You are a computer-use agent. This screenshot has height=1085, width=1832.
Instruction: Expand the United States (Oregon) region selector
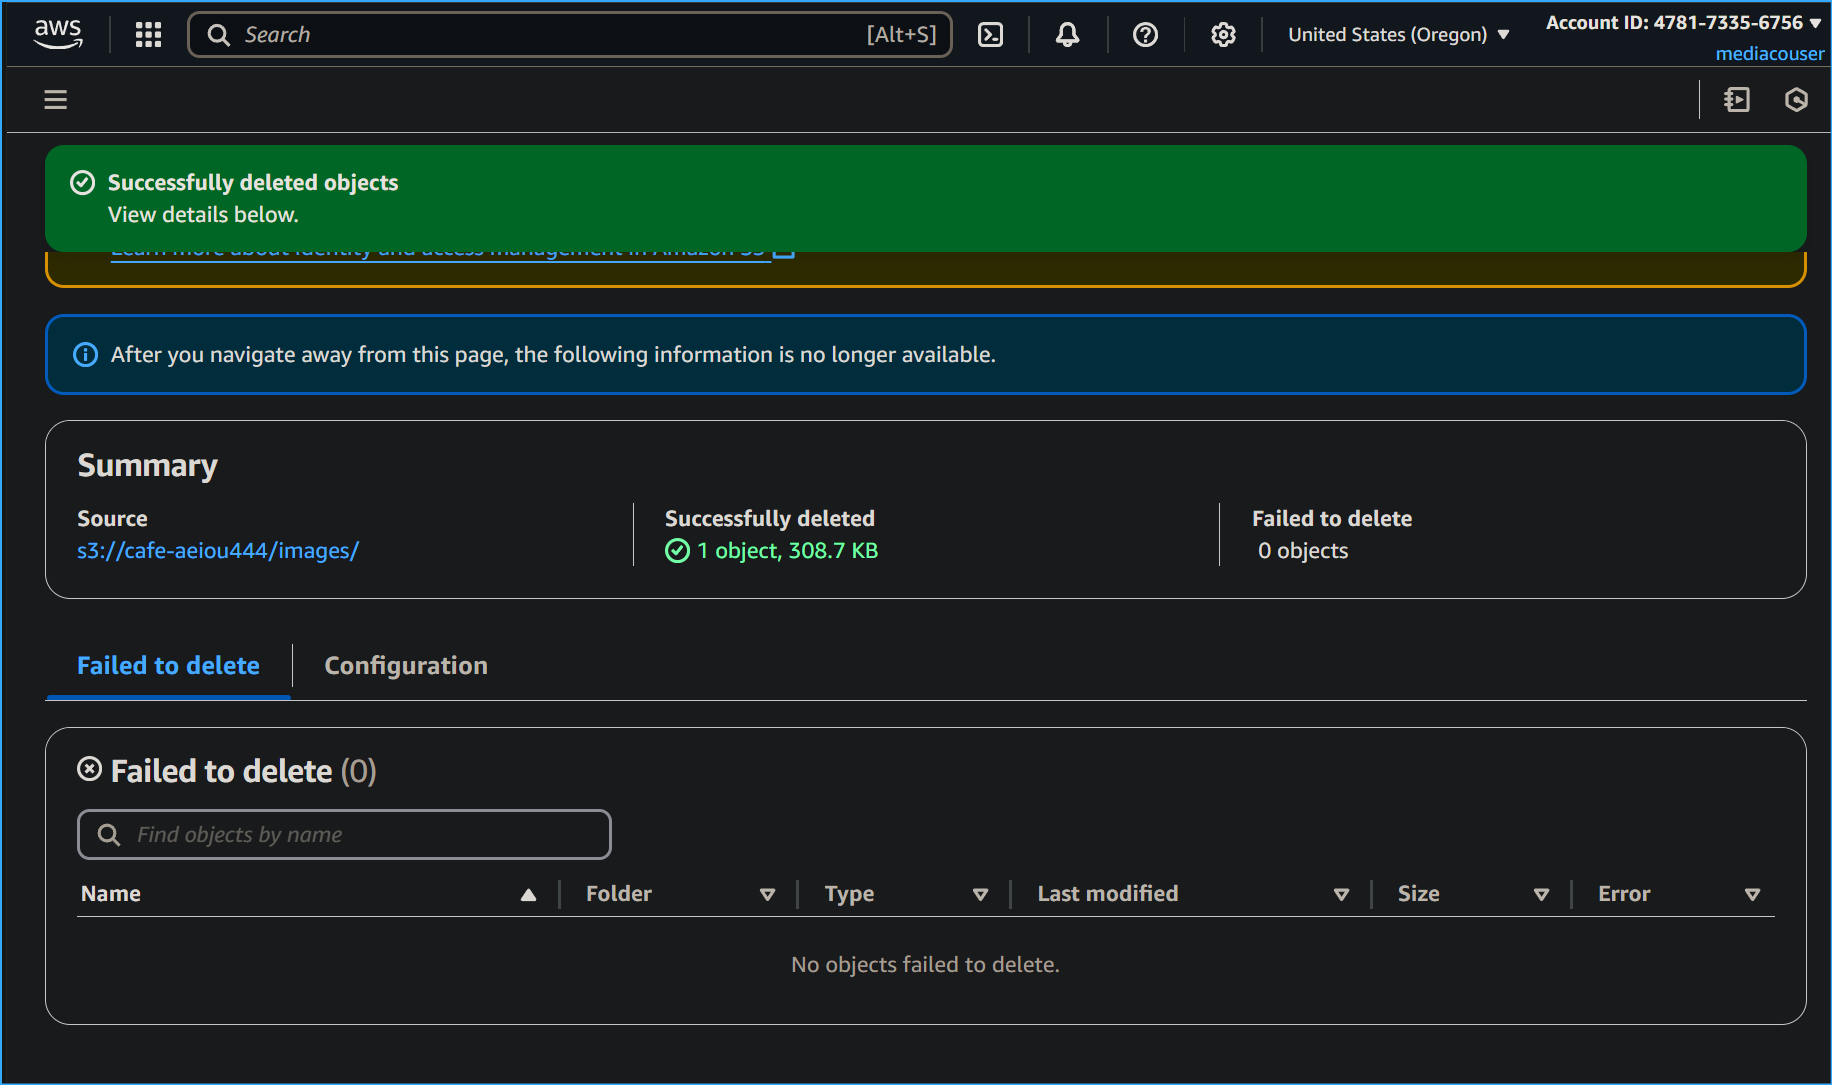coord(1398,35)
